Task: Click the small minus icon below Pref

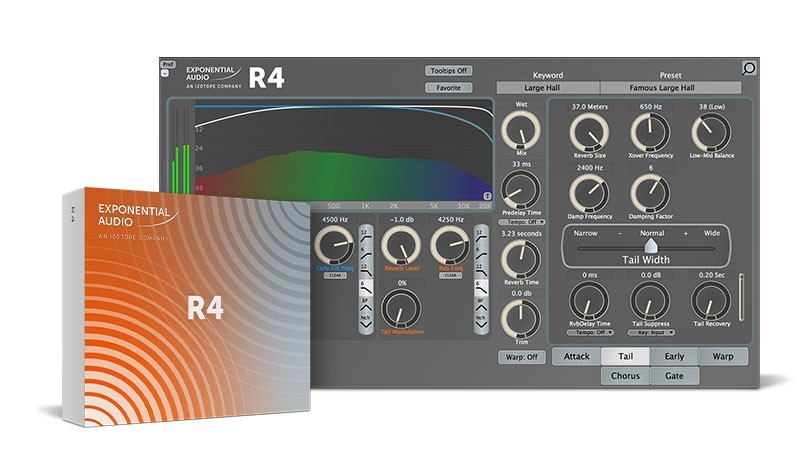Action: 165,73
